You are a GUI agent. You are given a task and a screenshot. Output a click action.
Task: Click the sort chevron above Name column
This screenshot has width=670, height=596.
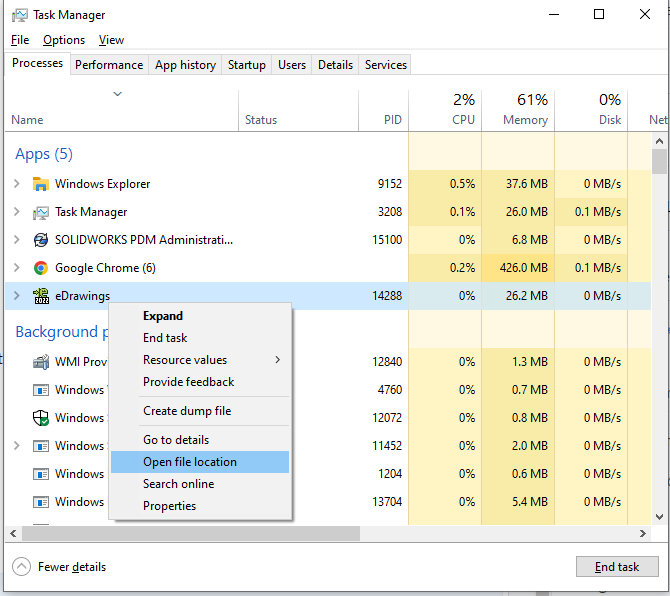pyautogui.click(x=118, y=94)
